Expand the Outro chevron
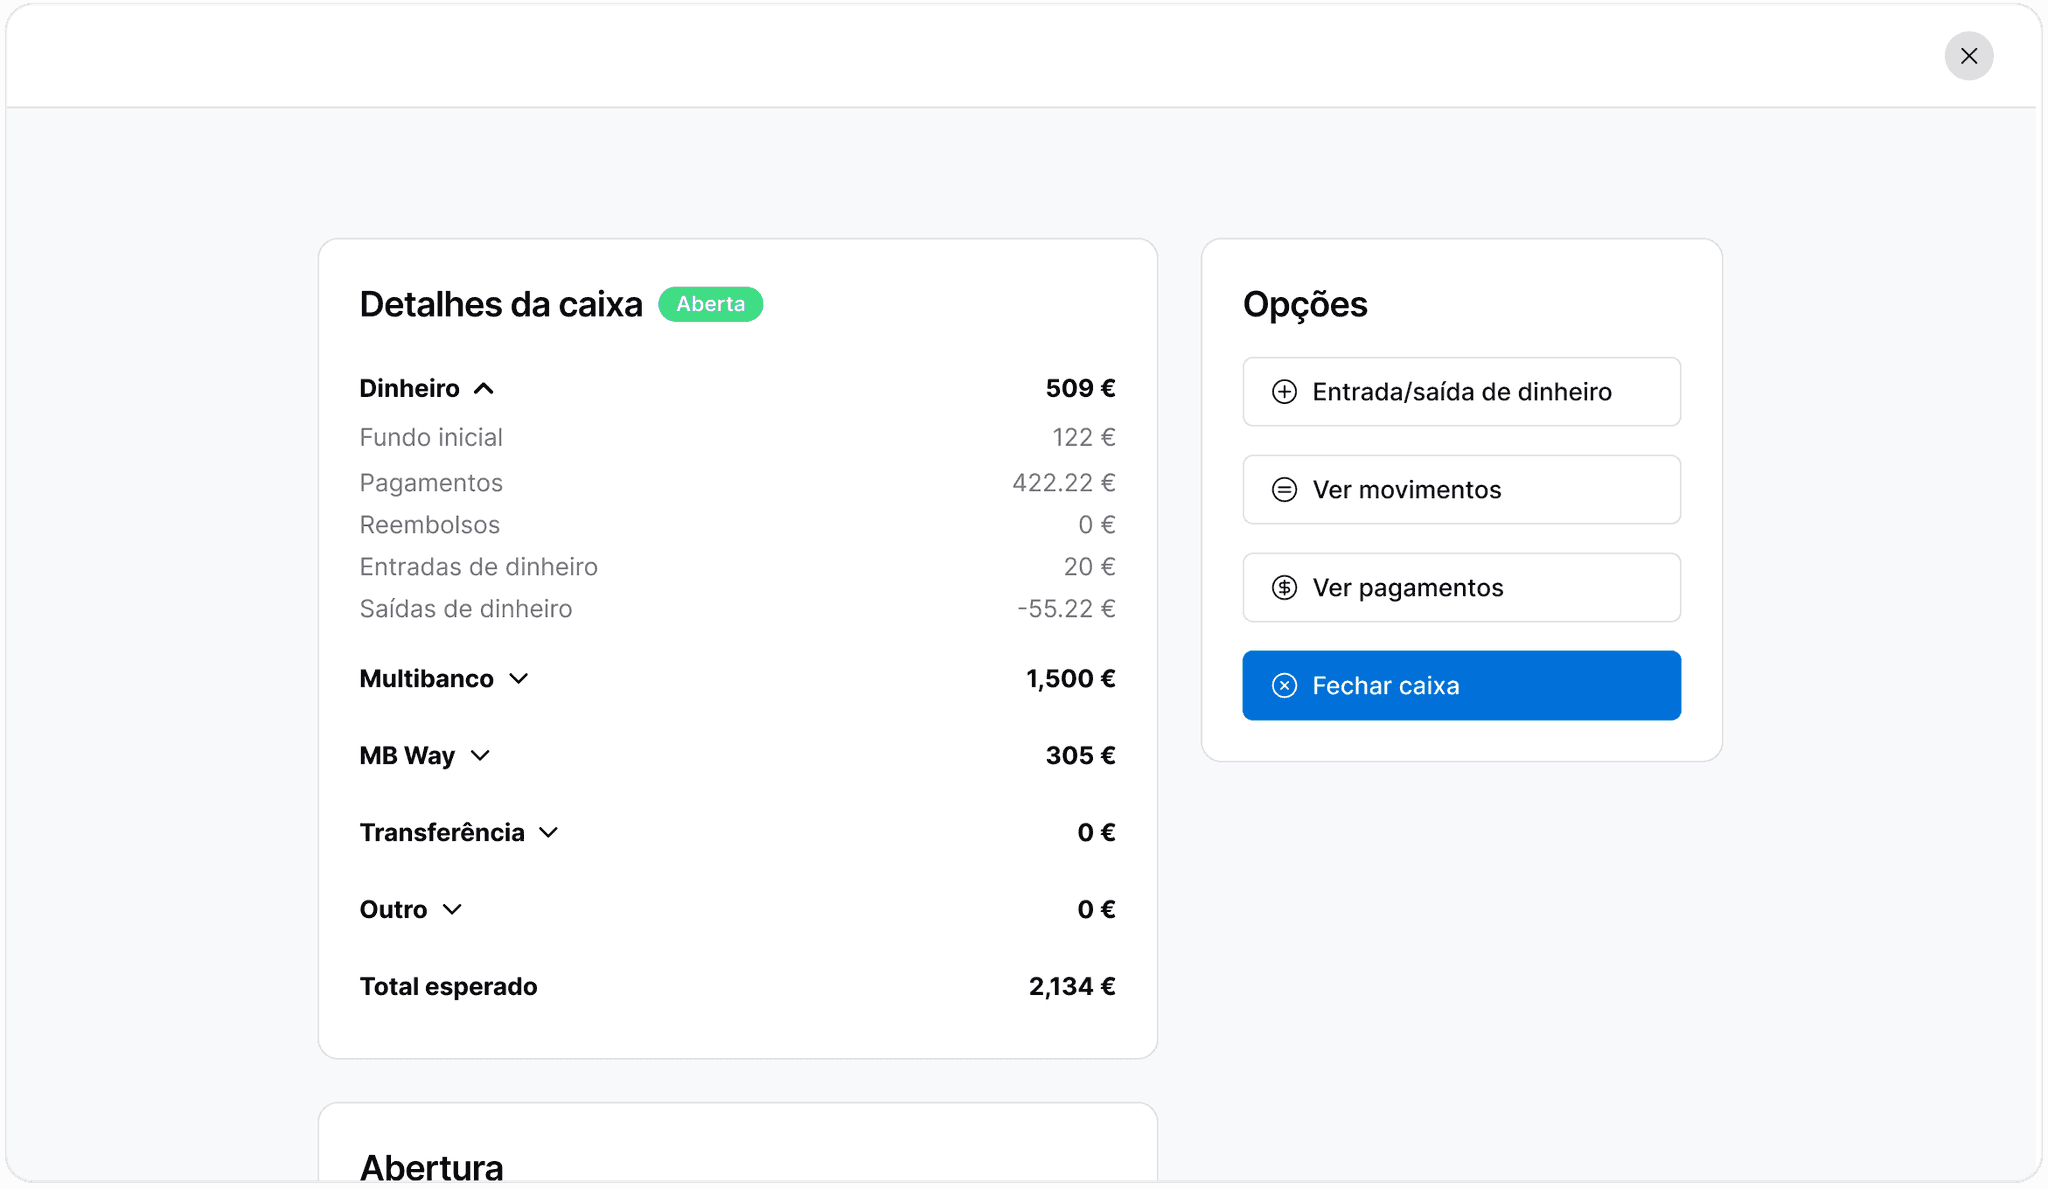Screen dimensions: 2048x1189 coord(452,910)
